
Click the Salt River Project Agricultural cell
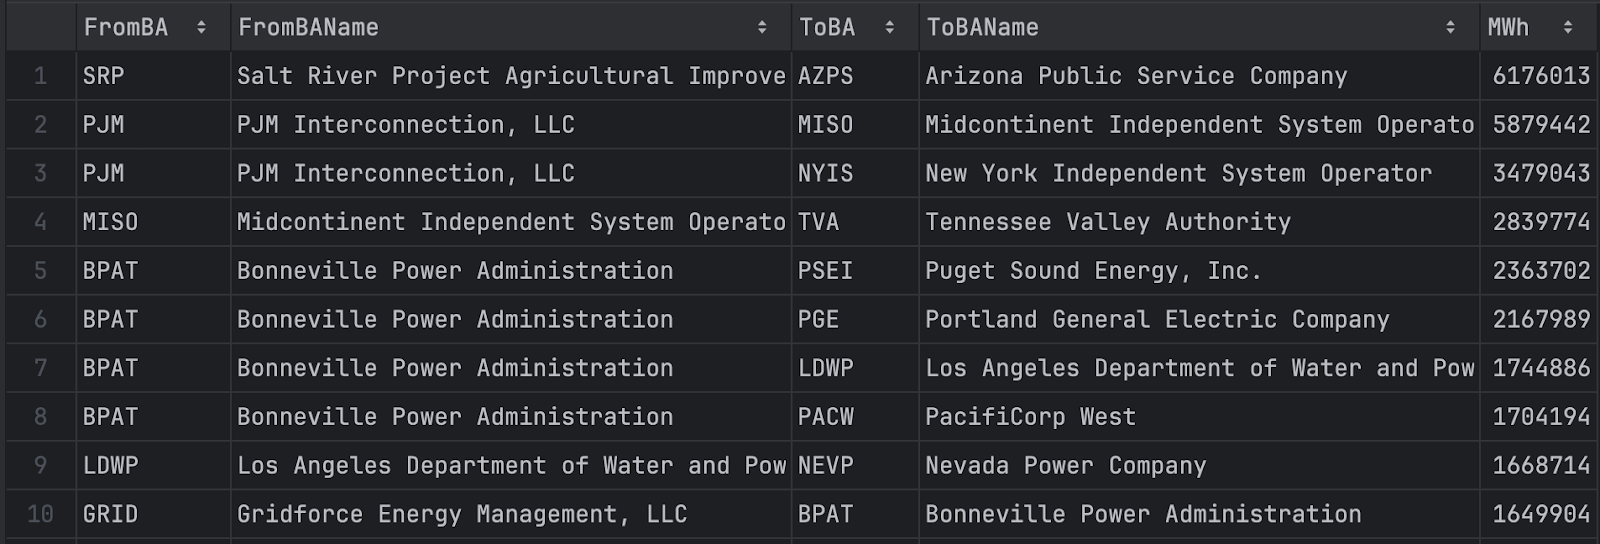click(x=511, y=76)
